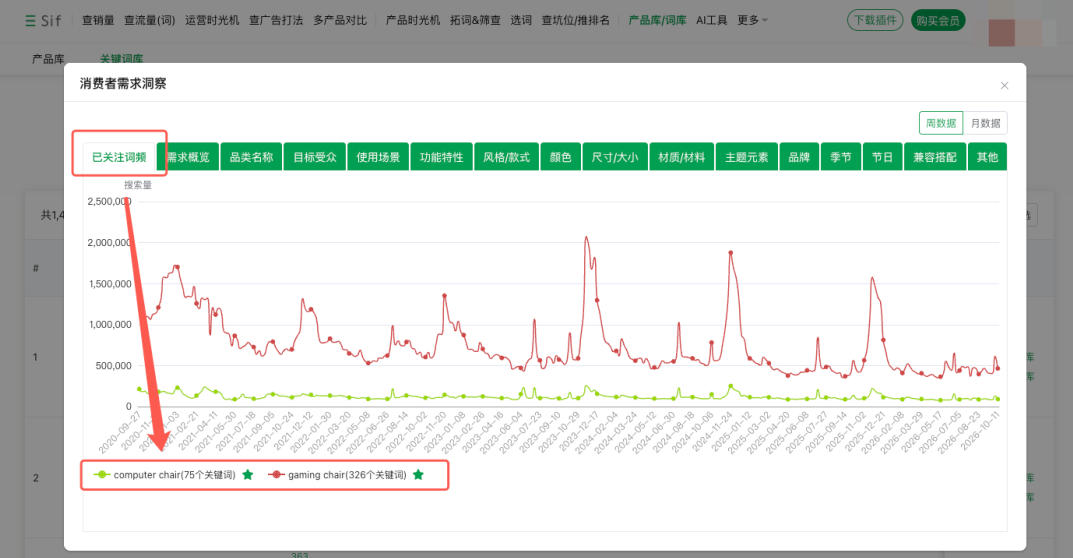Select the 兼容搭配 tab
Viewport: 1073px width, 558px height.
click(934, 157)
